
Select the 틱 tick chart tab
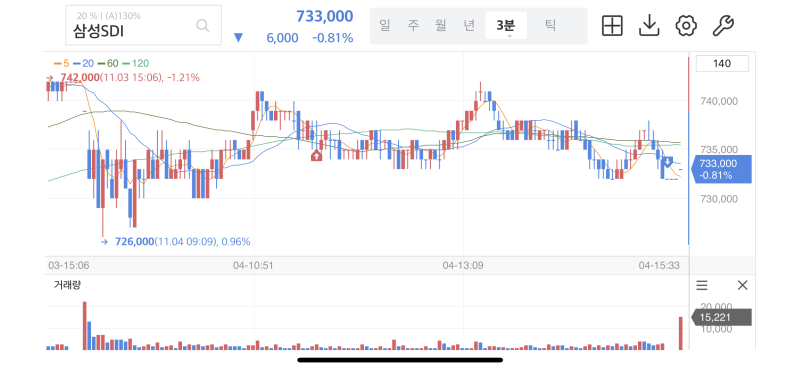[x=551, y=25]
